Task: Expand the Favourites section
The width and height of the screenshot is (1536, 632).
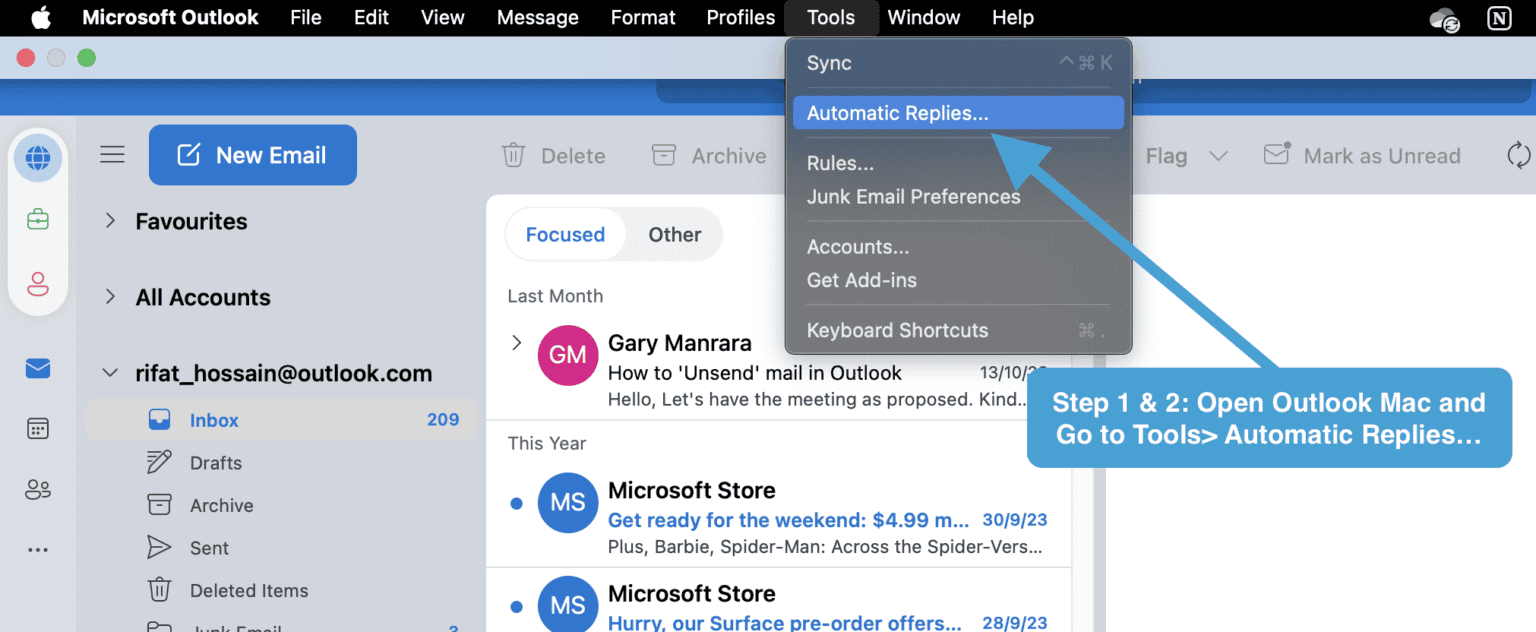Action: tap(110, 221)
